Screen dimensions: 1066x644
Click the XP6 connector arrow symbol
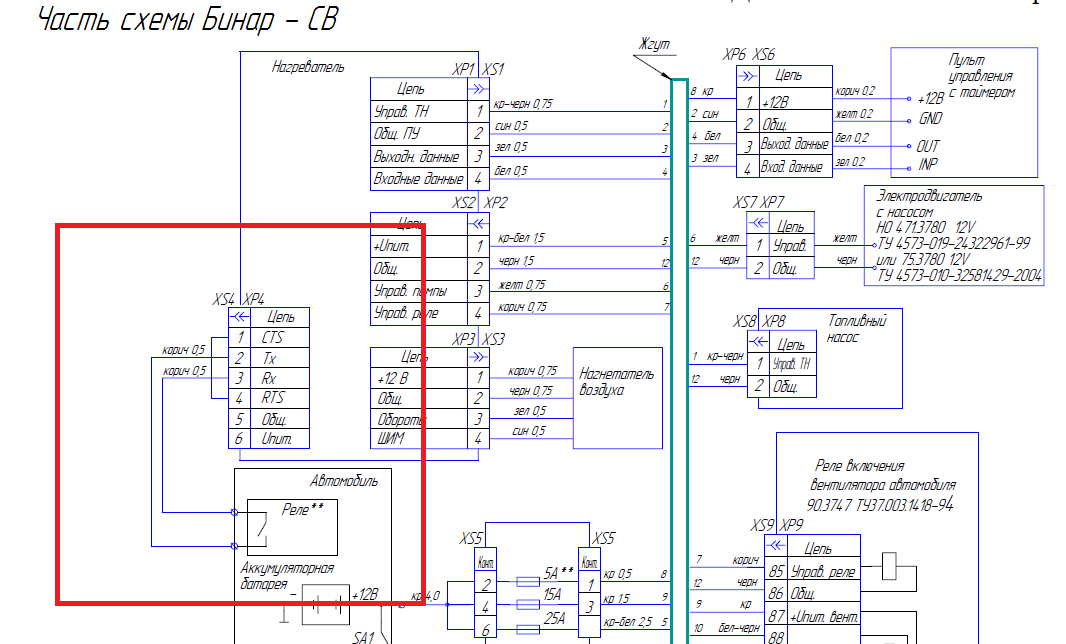point(747,75)
